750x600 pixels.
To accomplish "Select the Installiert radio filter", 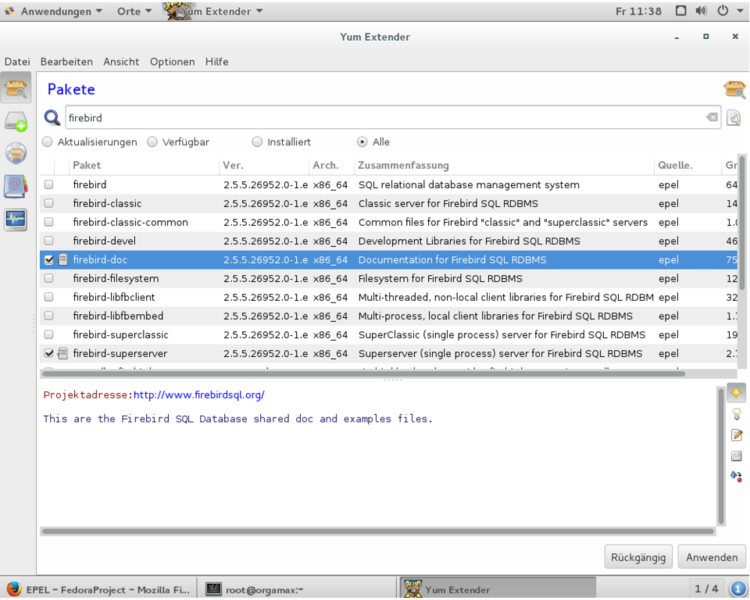I will (x=257, y=142).
